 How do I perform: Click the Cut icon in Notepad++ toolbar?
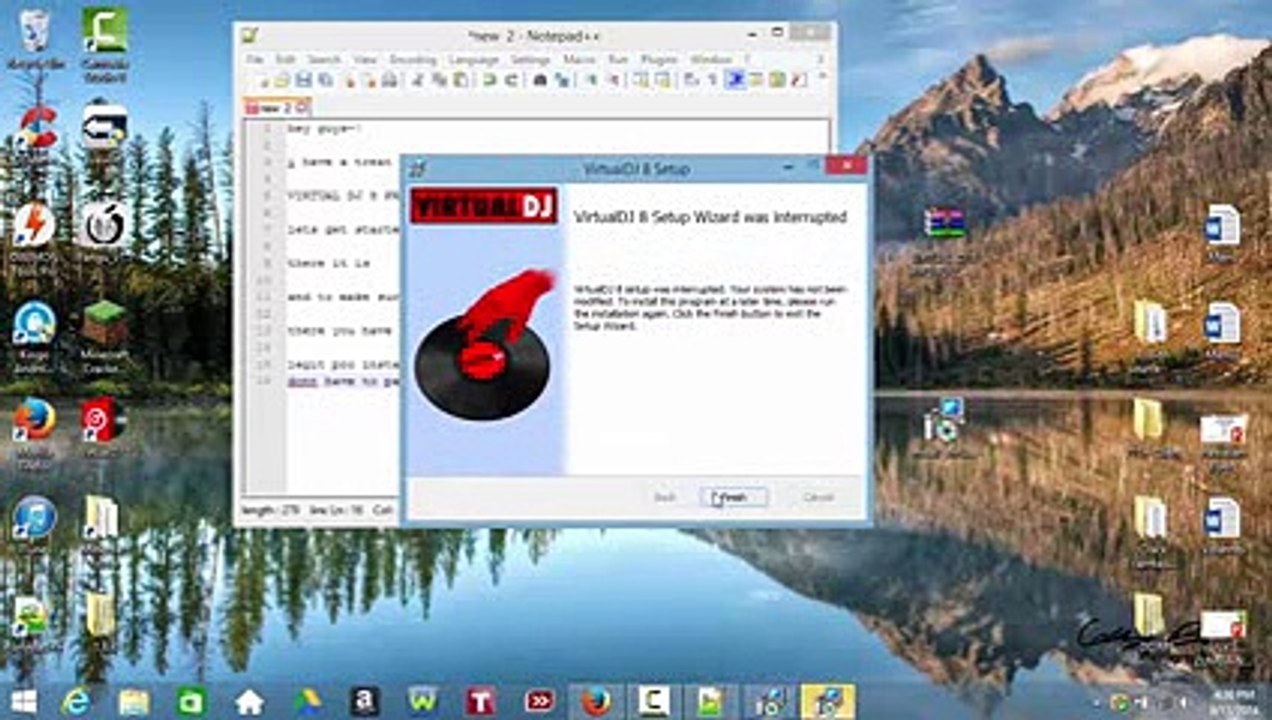(417, 80)
